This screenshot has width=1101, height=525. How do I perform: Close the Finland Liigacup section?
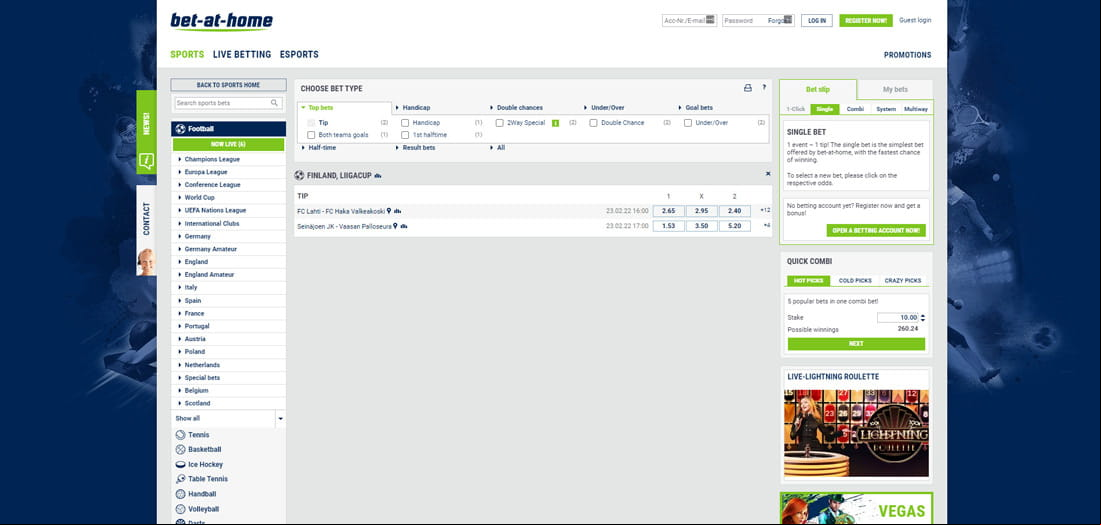(767, 173)
